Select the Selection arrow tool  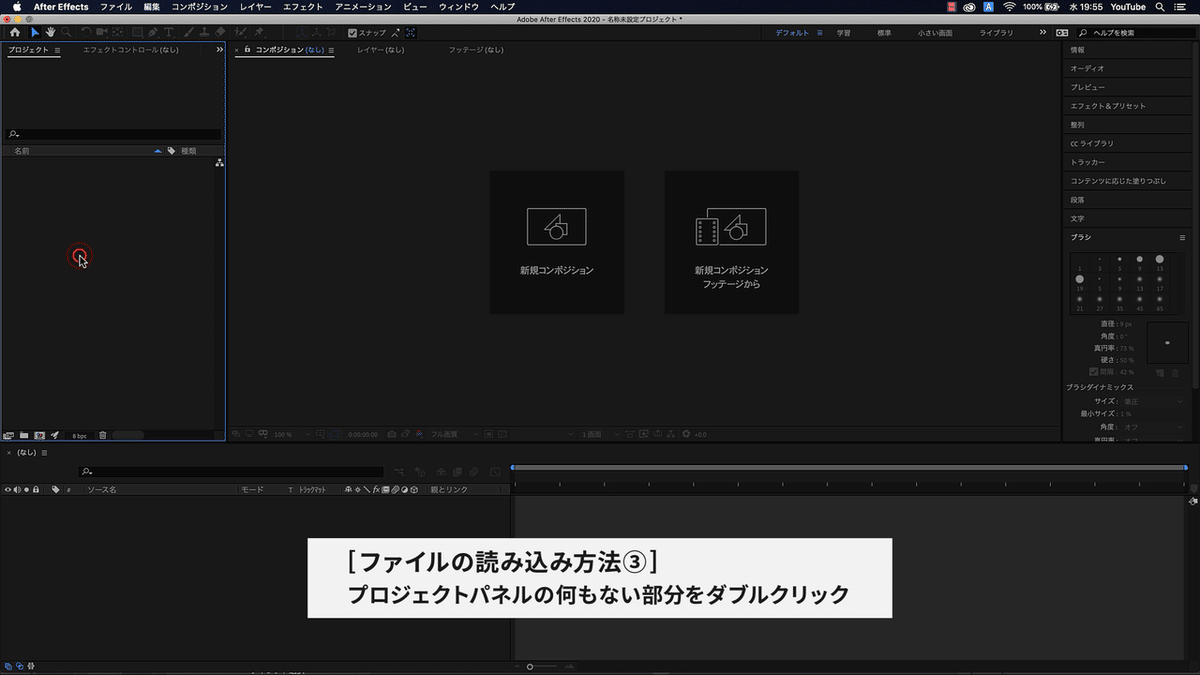tap(34, 32)
